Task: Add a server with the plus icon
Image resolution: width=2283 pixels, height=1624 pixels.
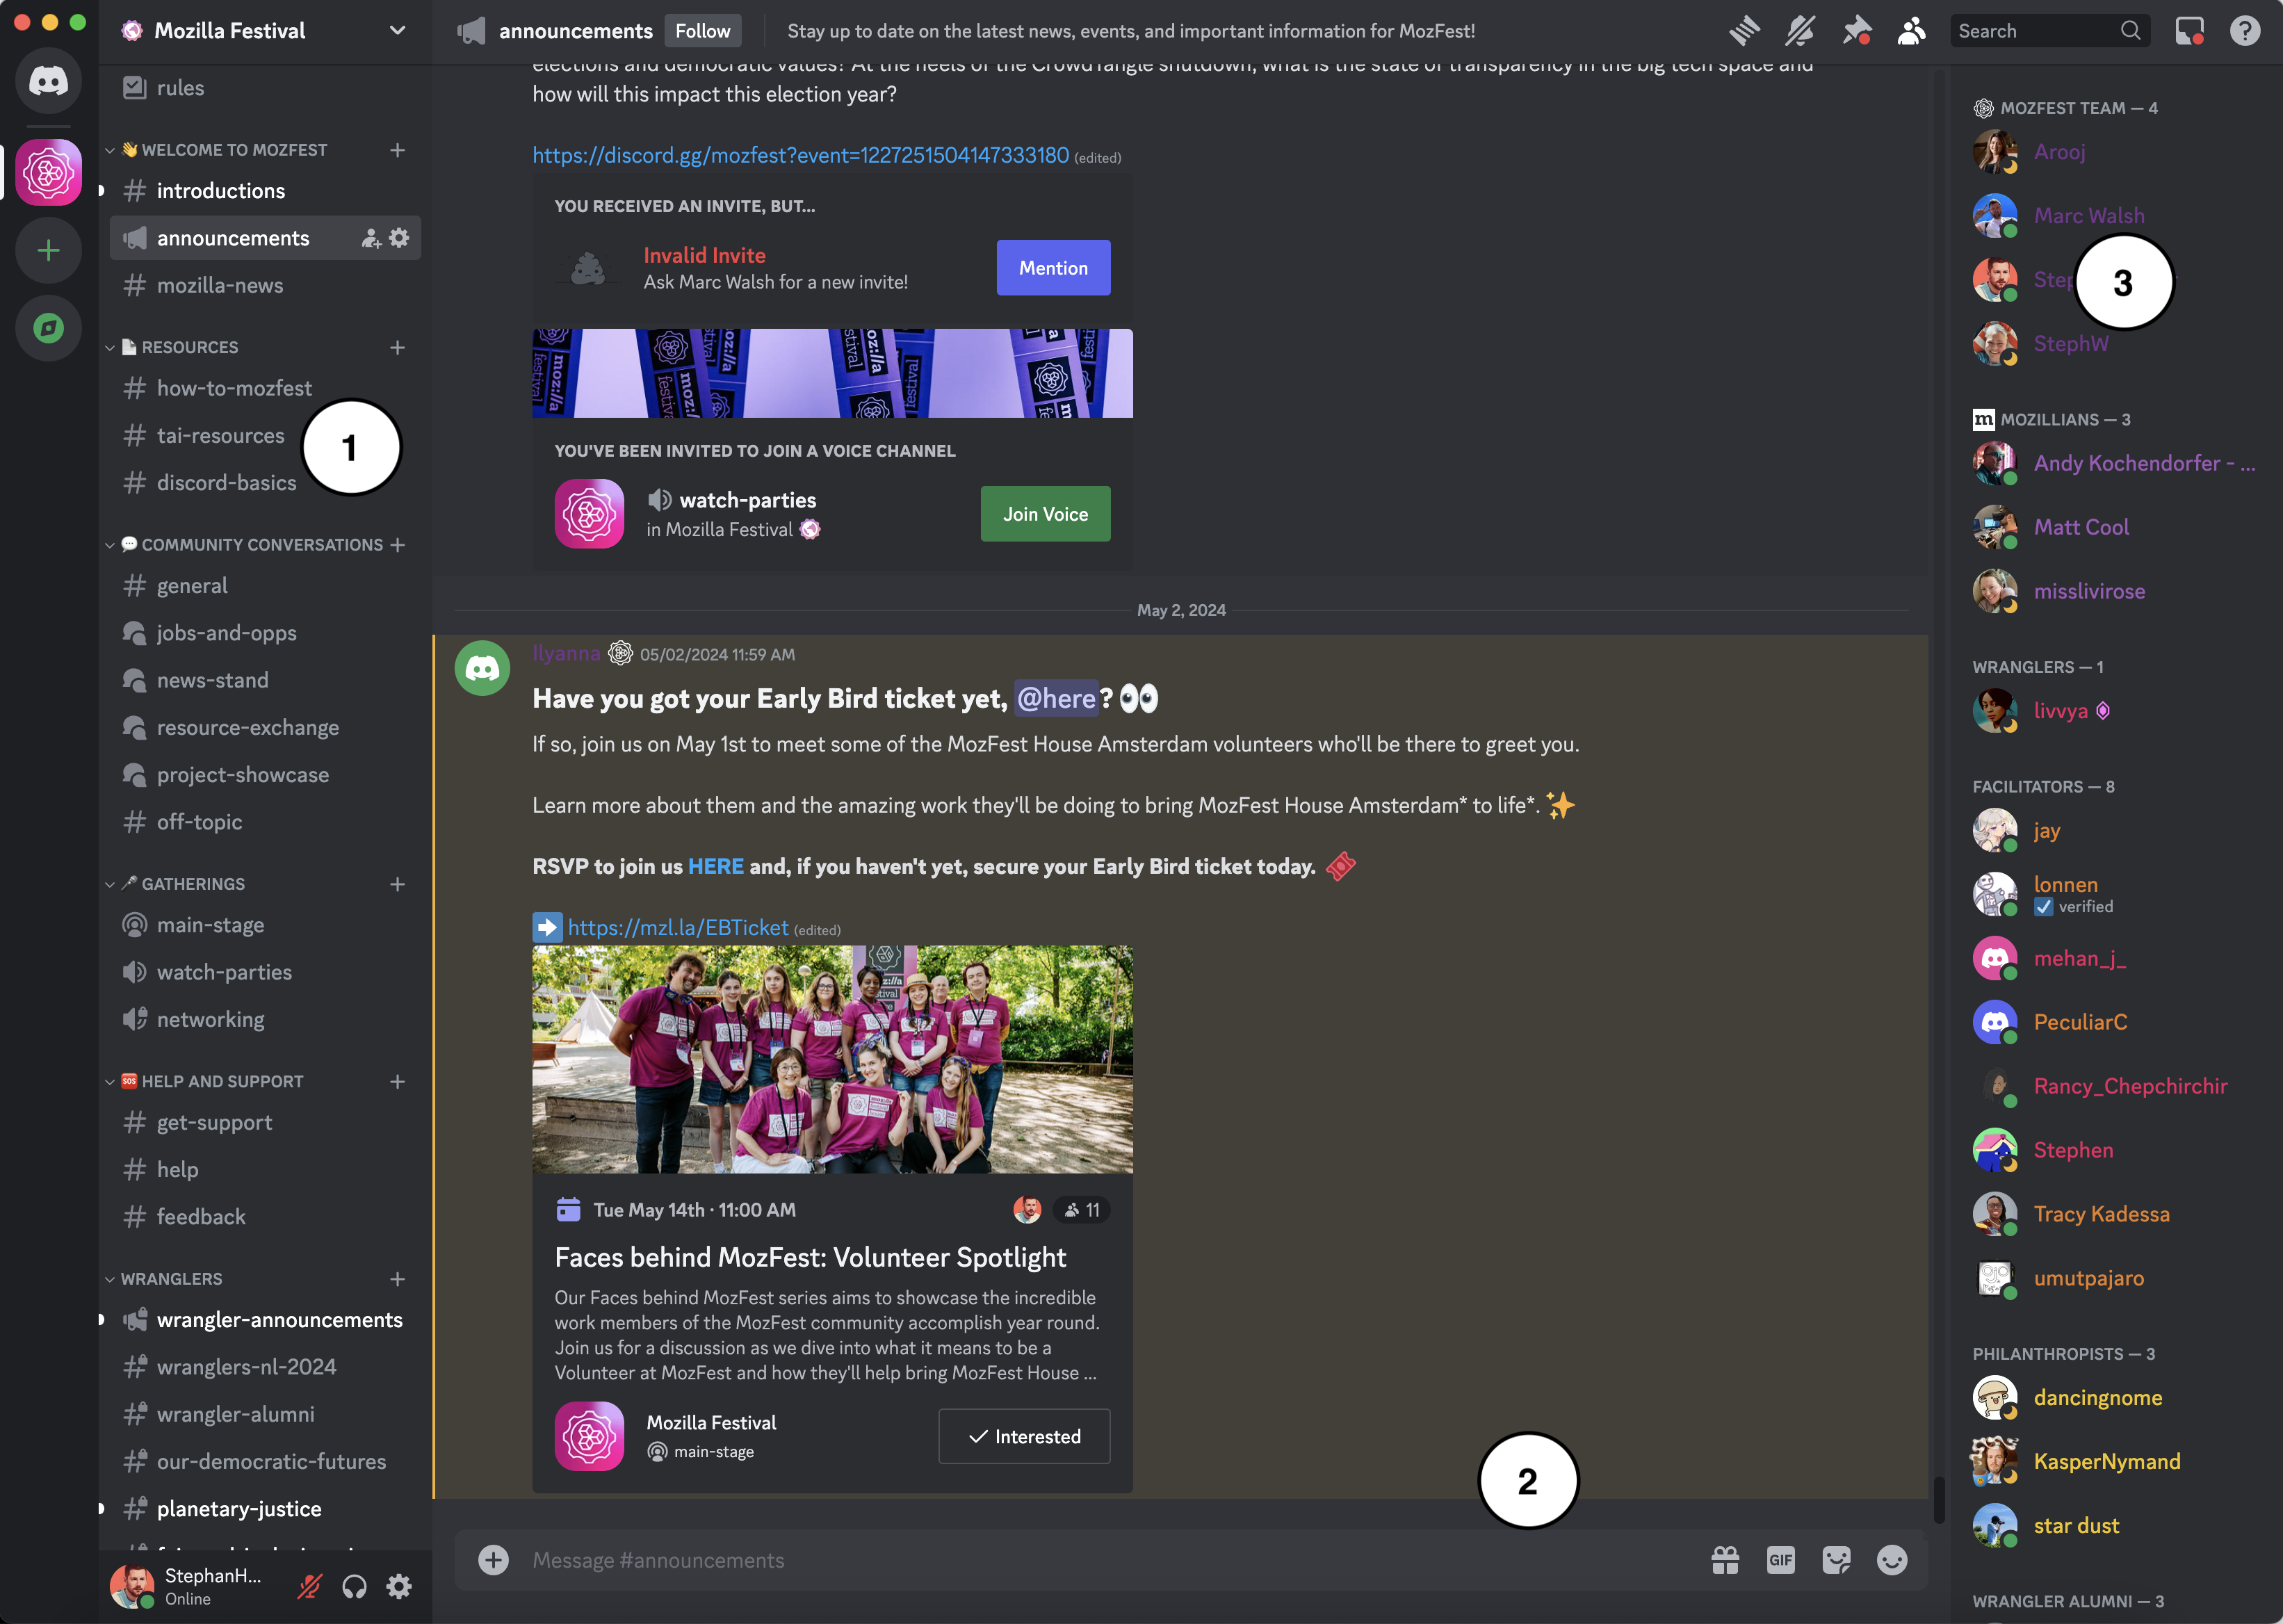Action: [x=48, y=250]
